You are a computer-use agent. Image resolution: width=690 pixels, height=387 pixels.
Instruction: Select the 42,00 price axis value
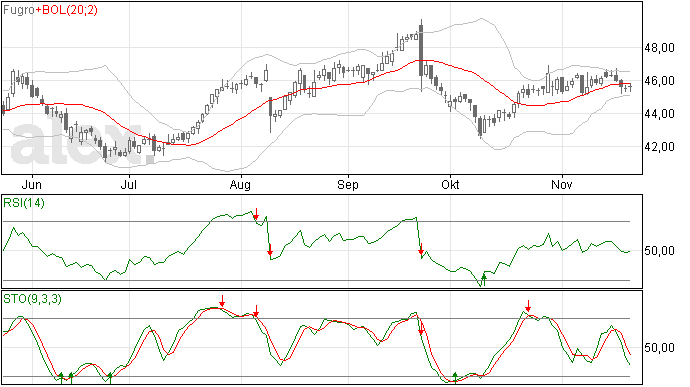[659, 147]
